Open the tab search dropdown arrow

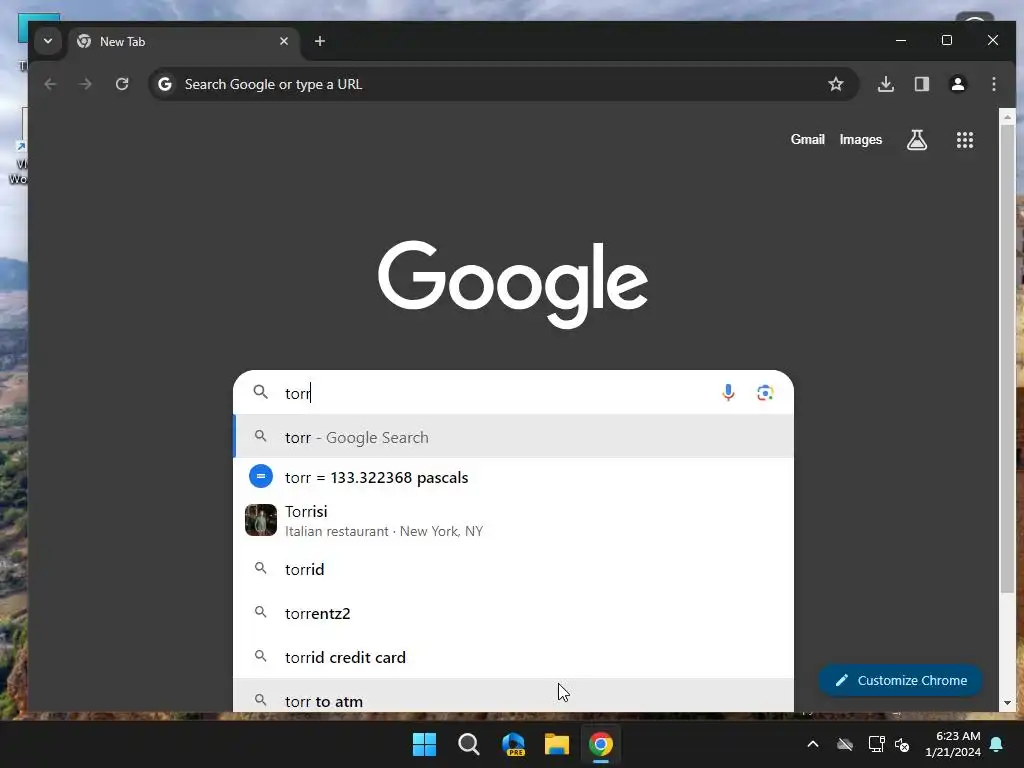coord(48,41)
